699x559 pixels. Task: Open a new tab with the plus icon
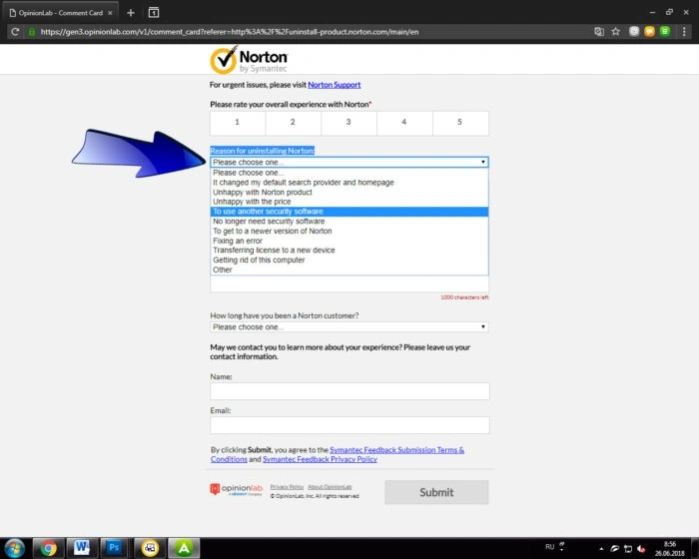click(x=131, y=12)
